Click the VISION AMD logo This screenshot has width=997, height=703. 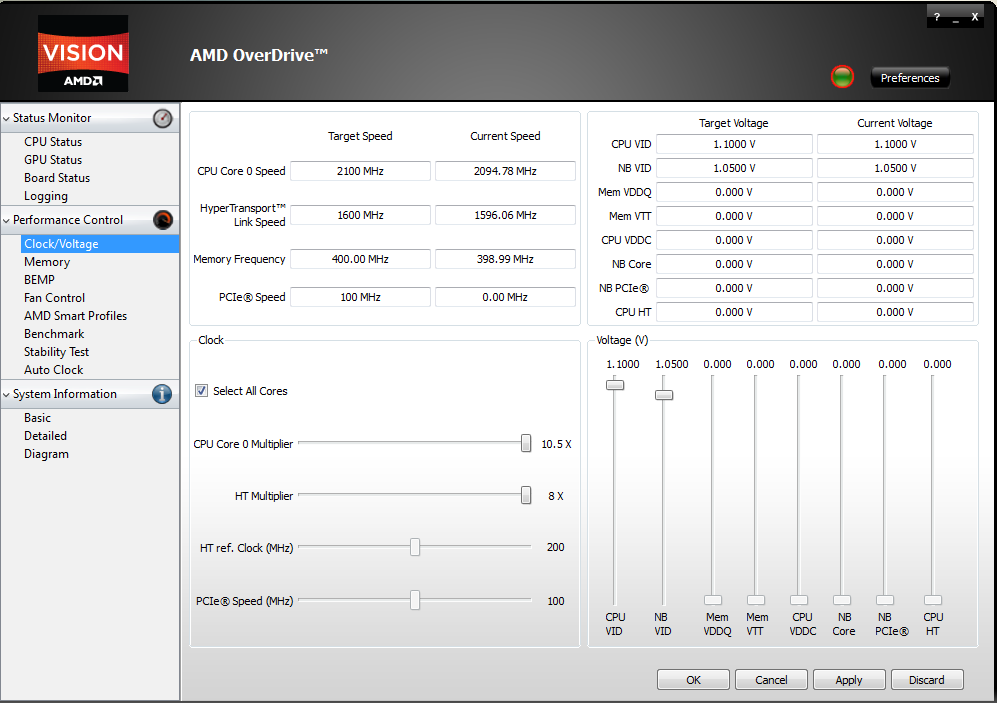[83, 53]
